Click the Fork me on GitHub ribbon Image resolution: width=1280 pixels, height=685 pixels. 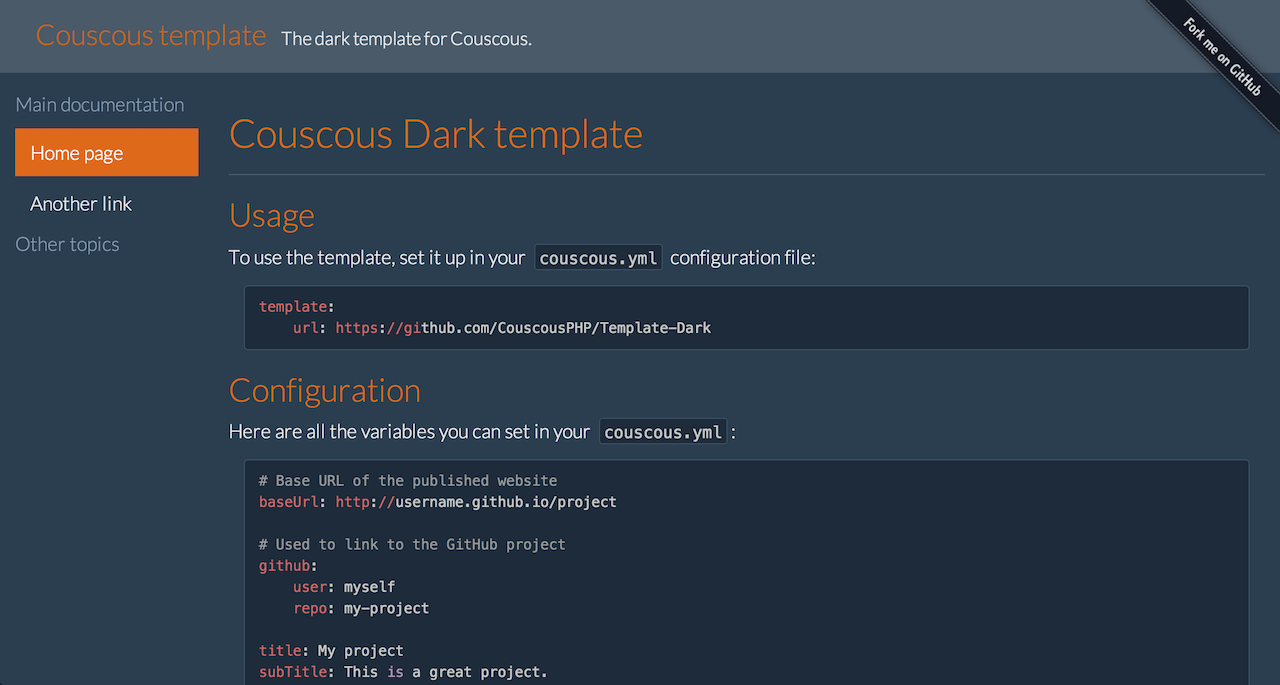pyautogui.click(x=1222, y=56)
